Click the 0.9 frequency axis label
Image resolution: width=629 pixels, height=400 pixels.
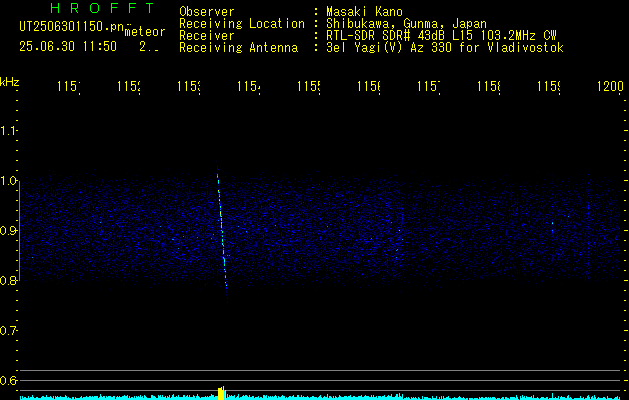tap(8, 230)
